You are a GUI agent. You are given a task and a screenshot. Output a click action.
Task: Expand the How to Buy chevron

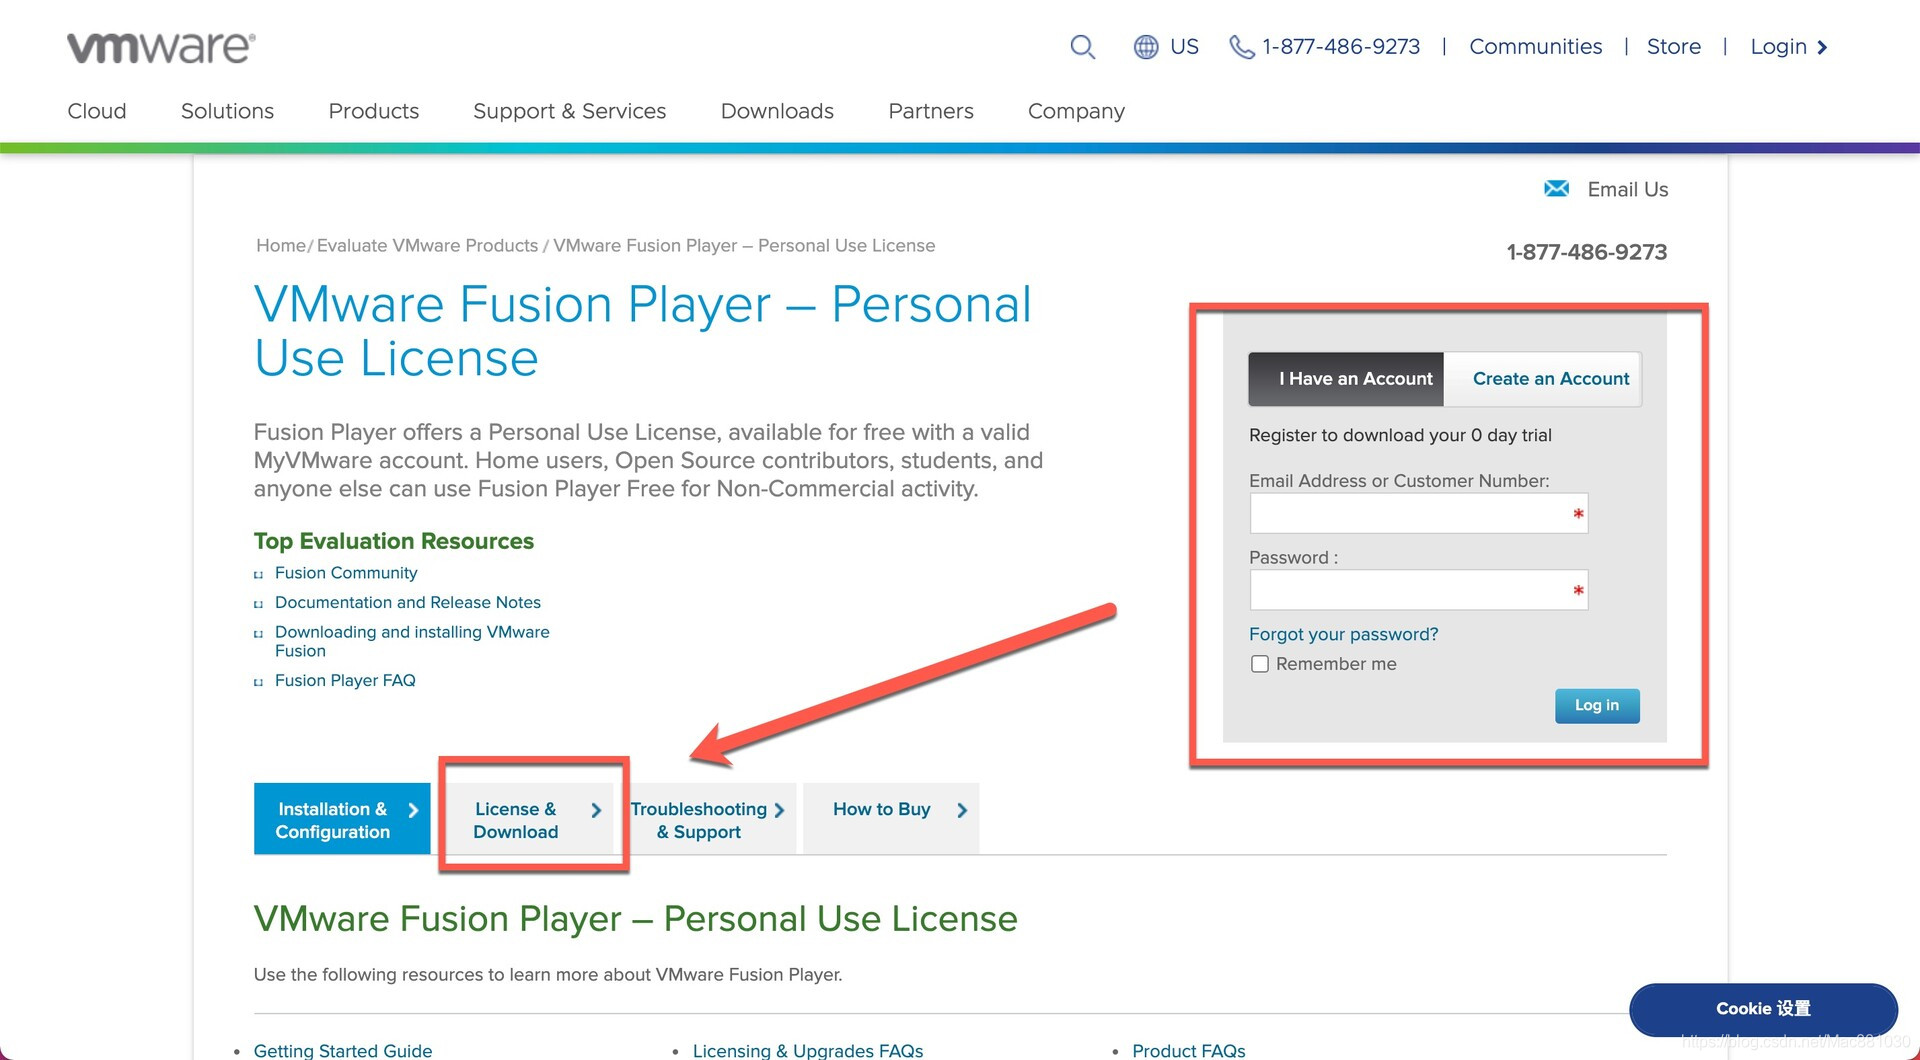coord(962,810)
